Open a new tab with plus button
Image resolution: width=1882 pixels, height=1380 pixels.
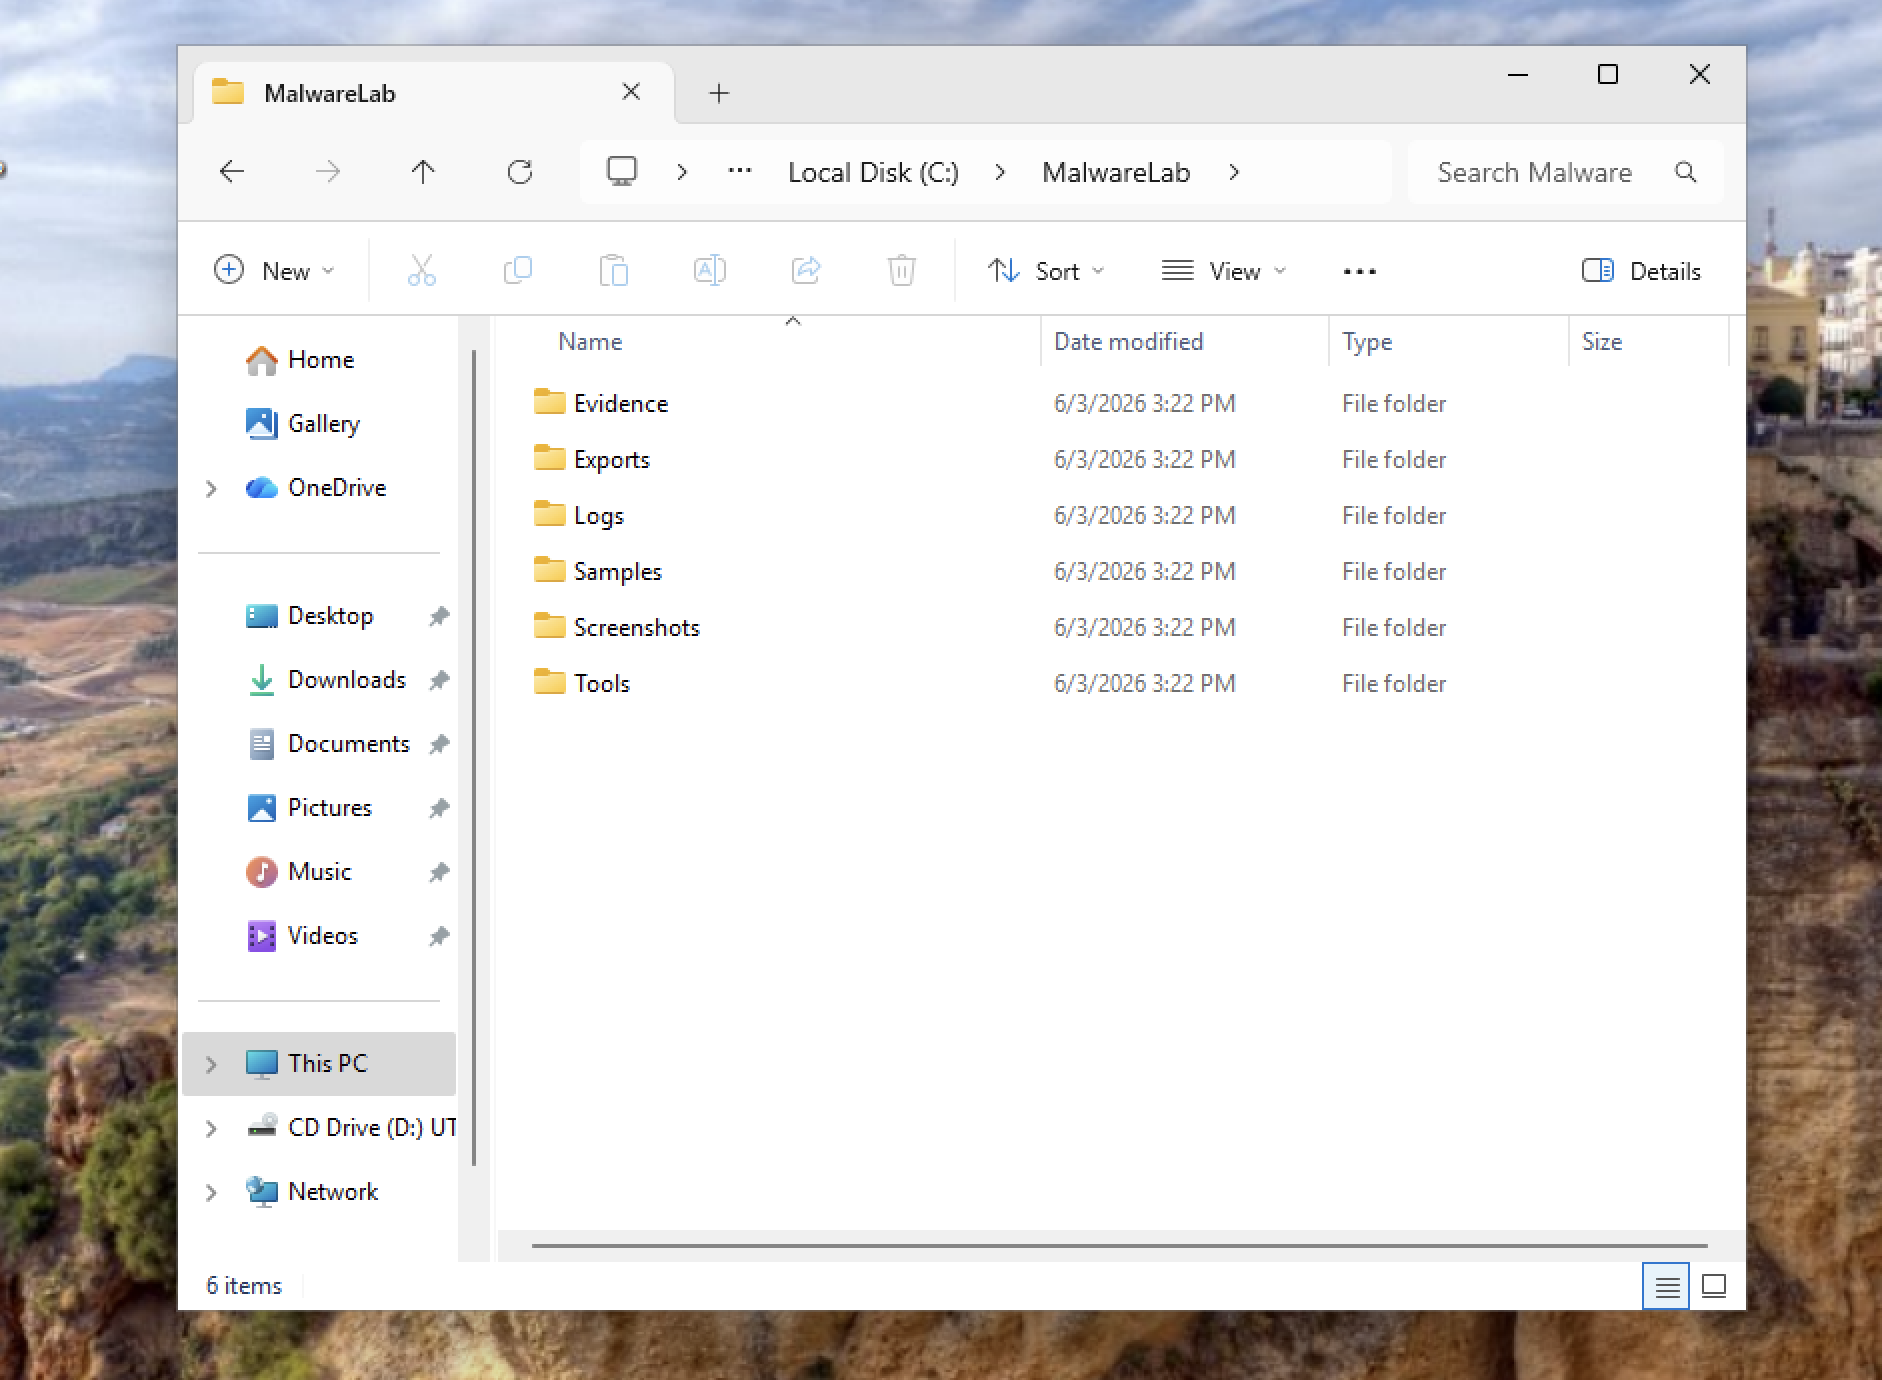point(719,93)
